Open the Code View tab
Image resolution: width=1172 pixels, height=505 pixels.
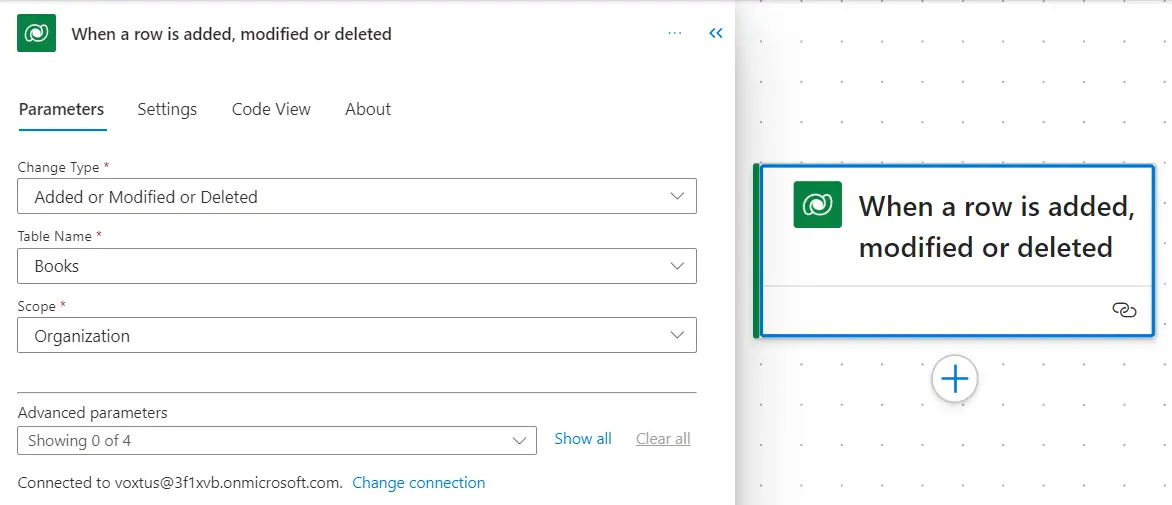(271, 109)
